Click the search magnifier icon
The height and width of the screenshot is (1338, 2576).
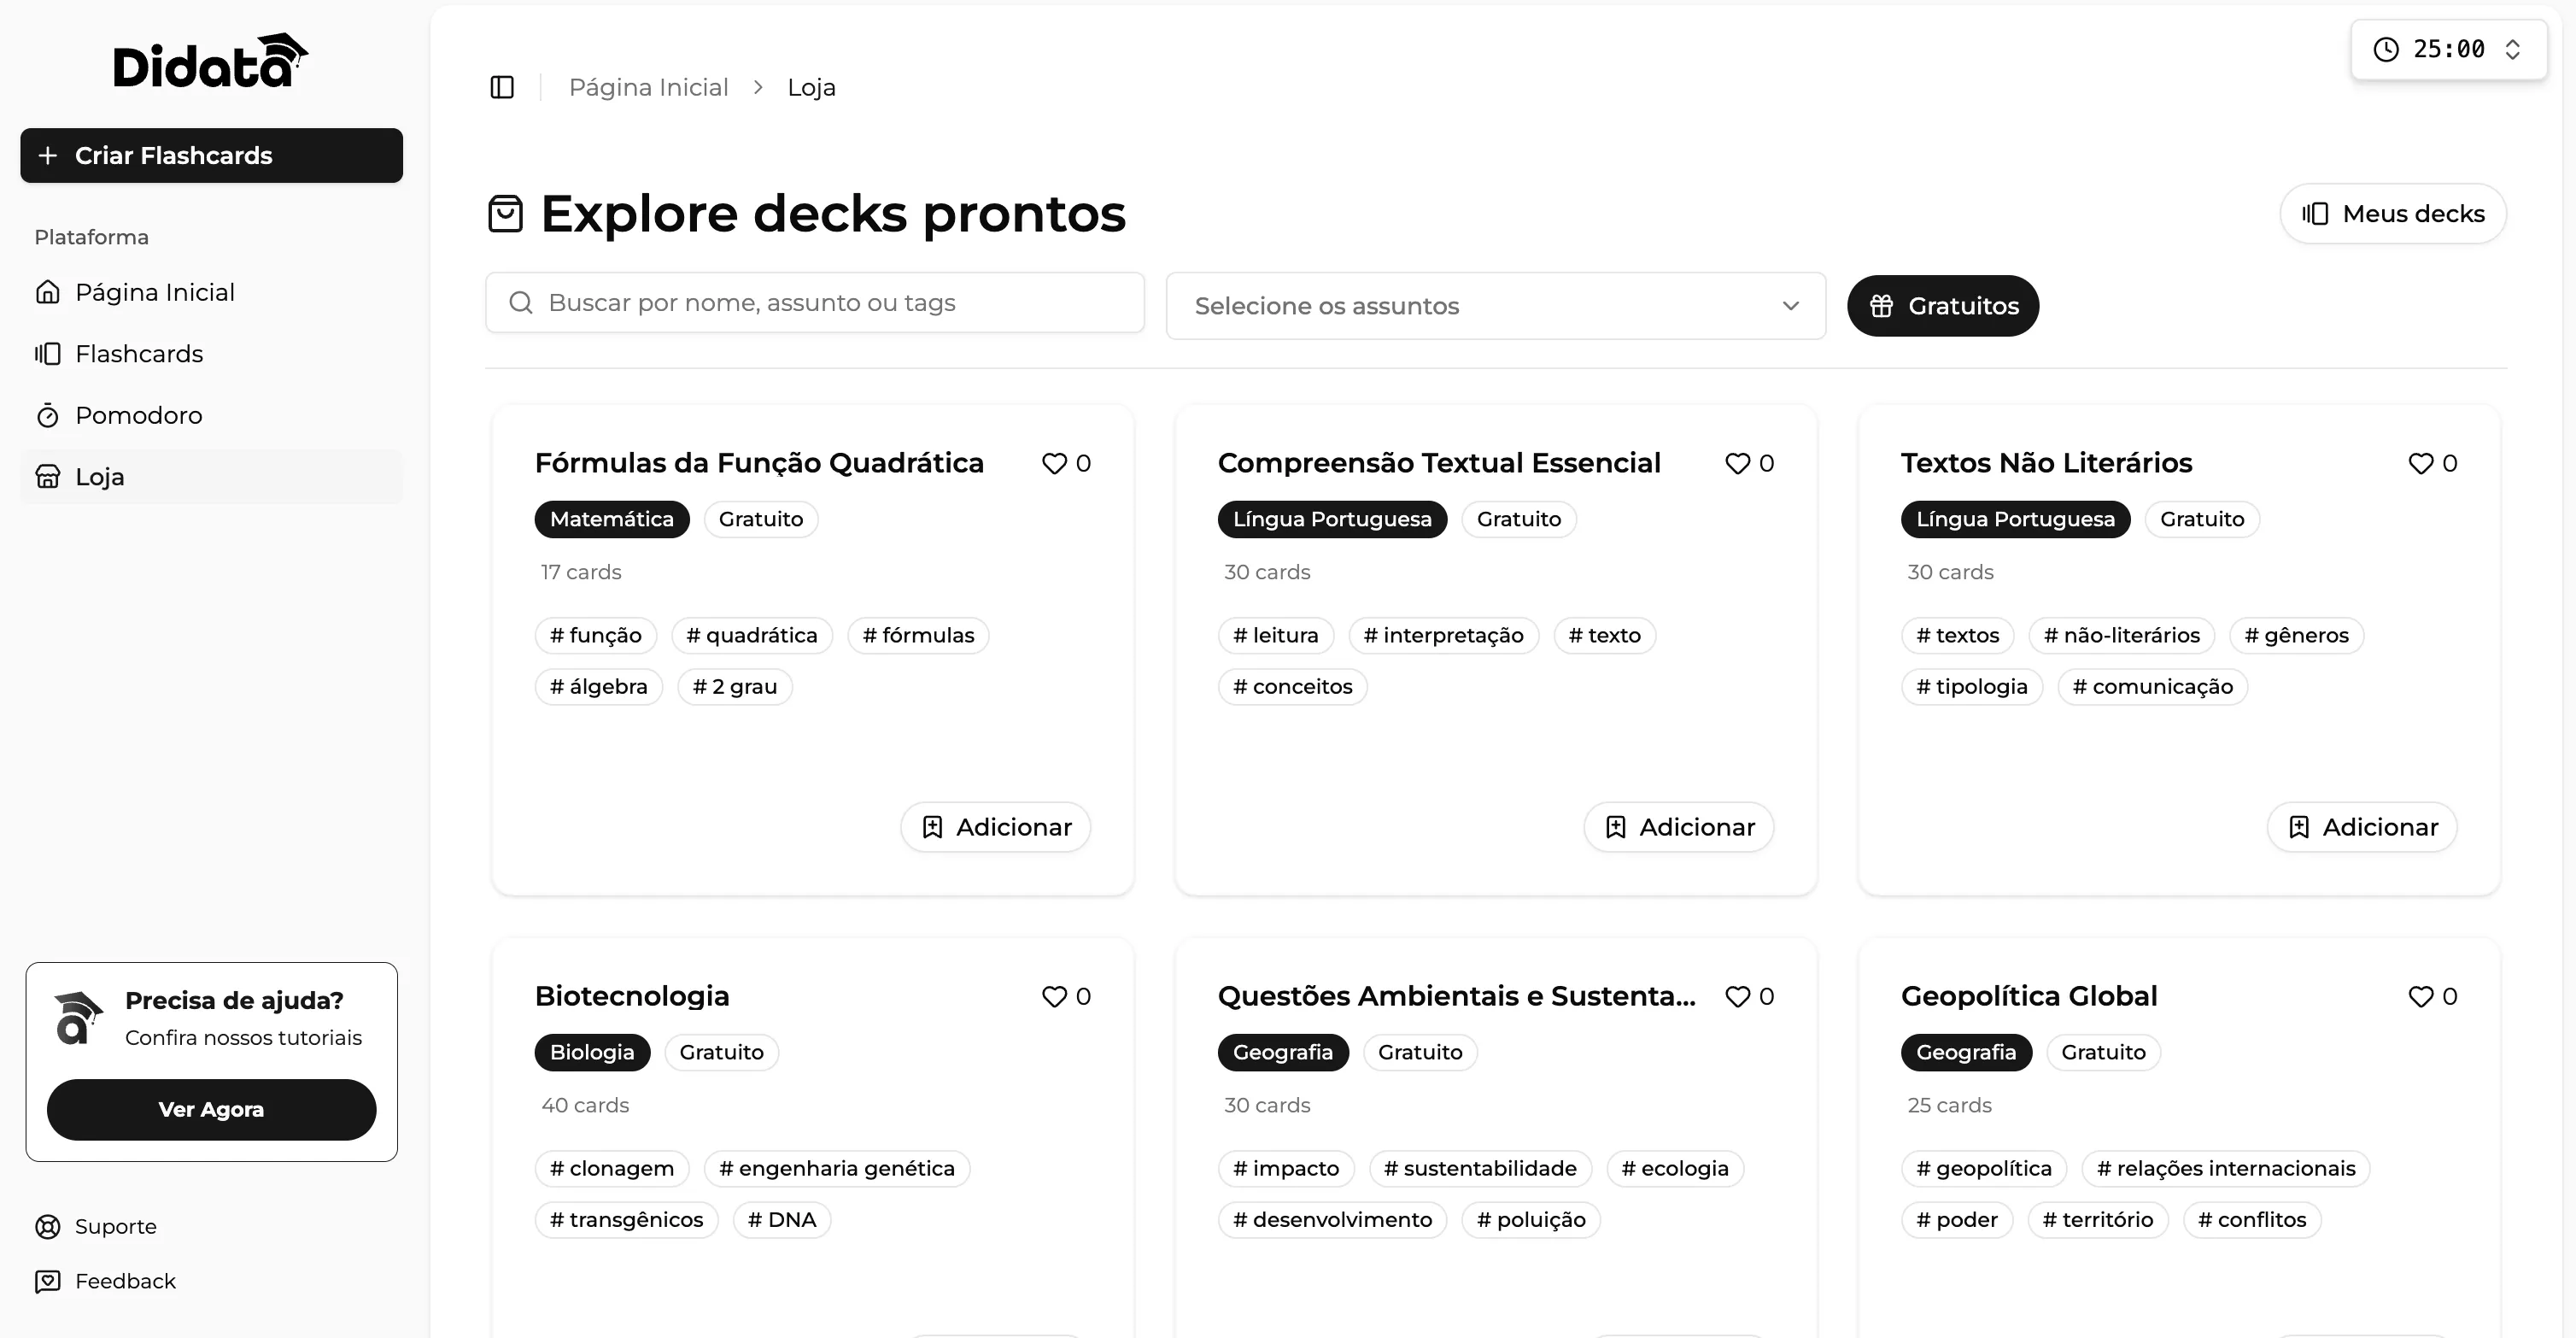521,302
